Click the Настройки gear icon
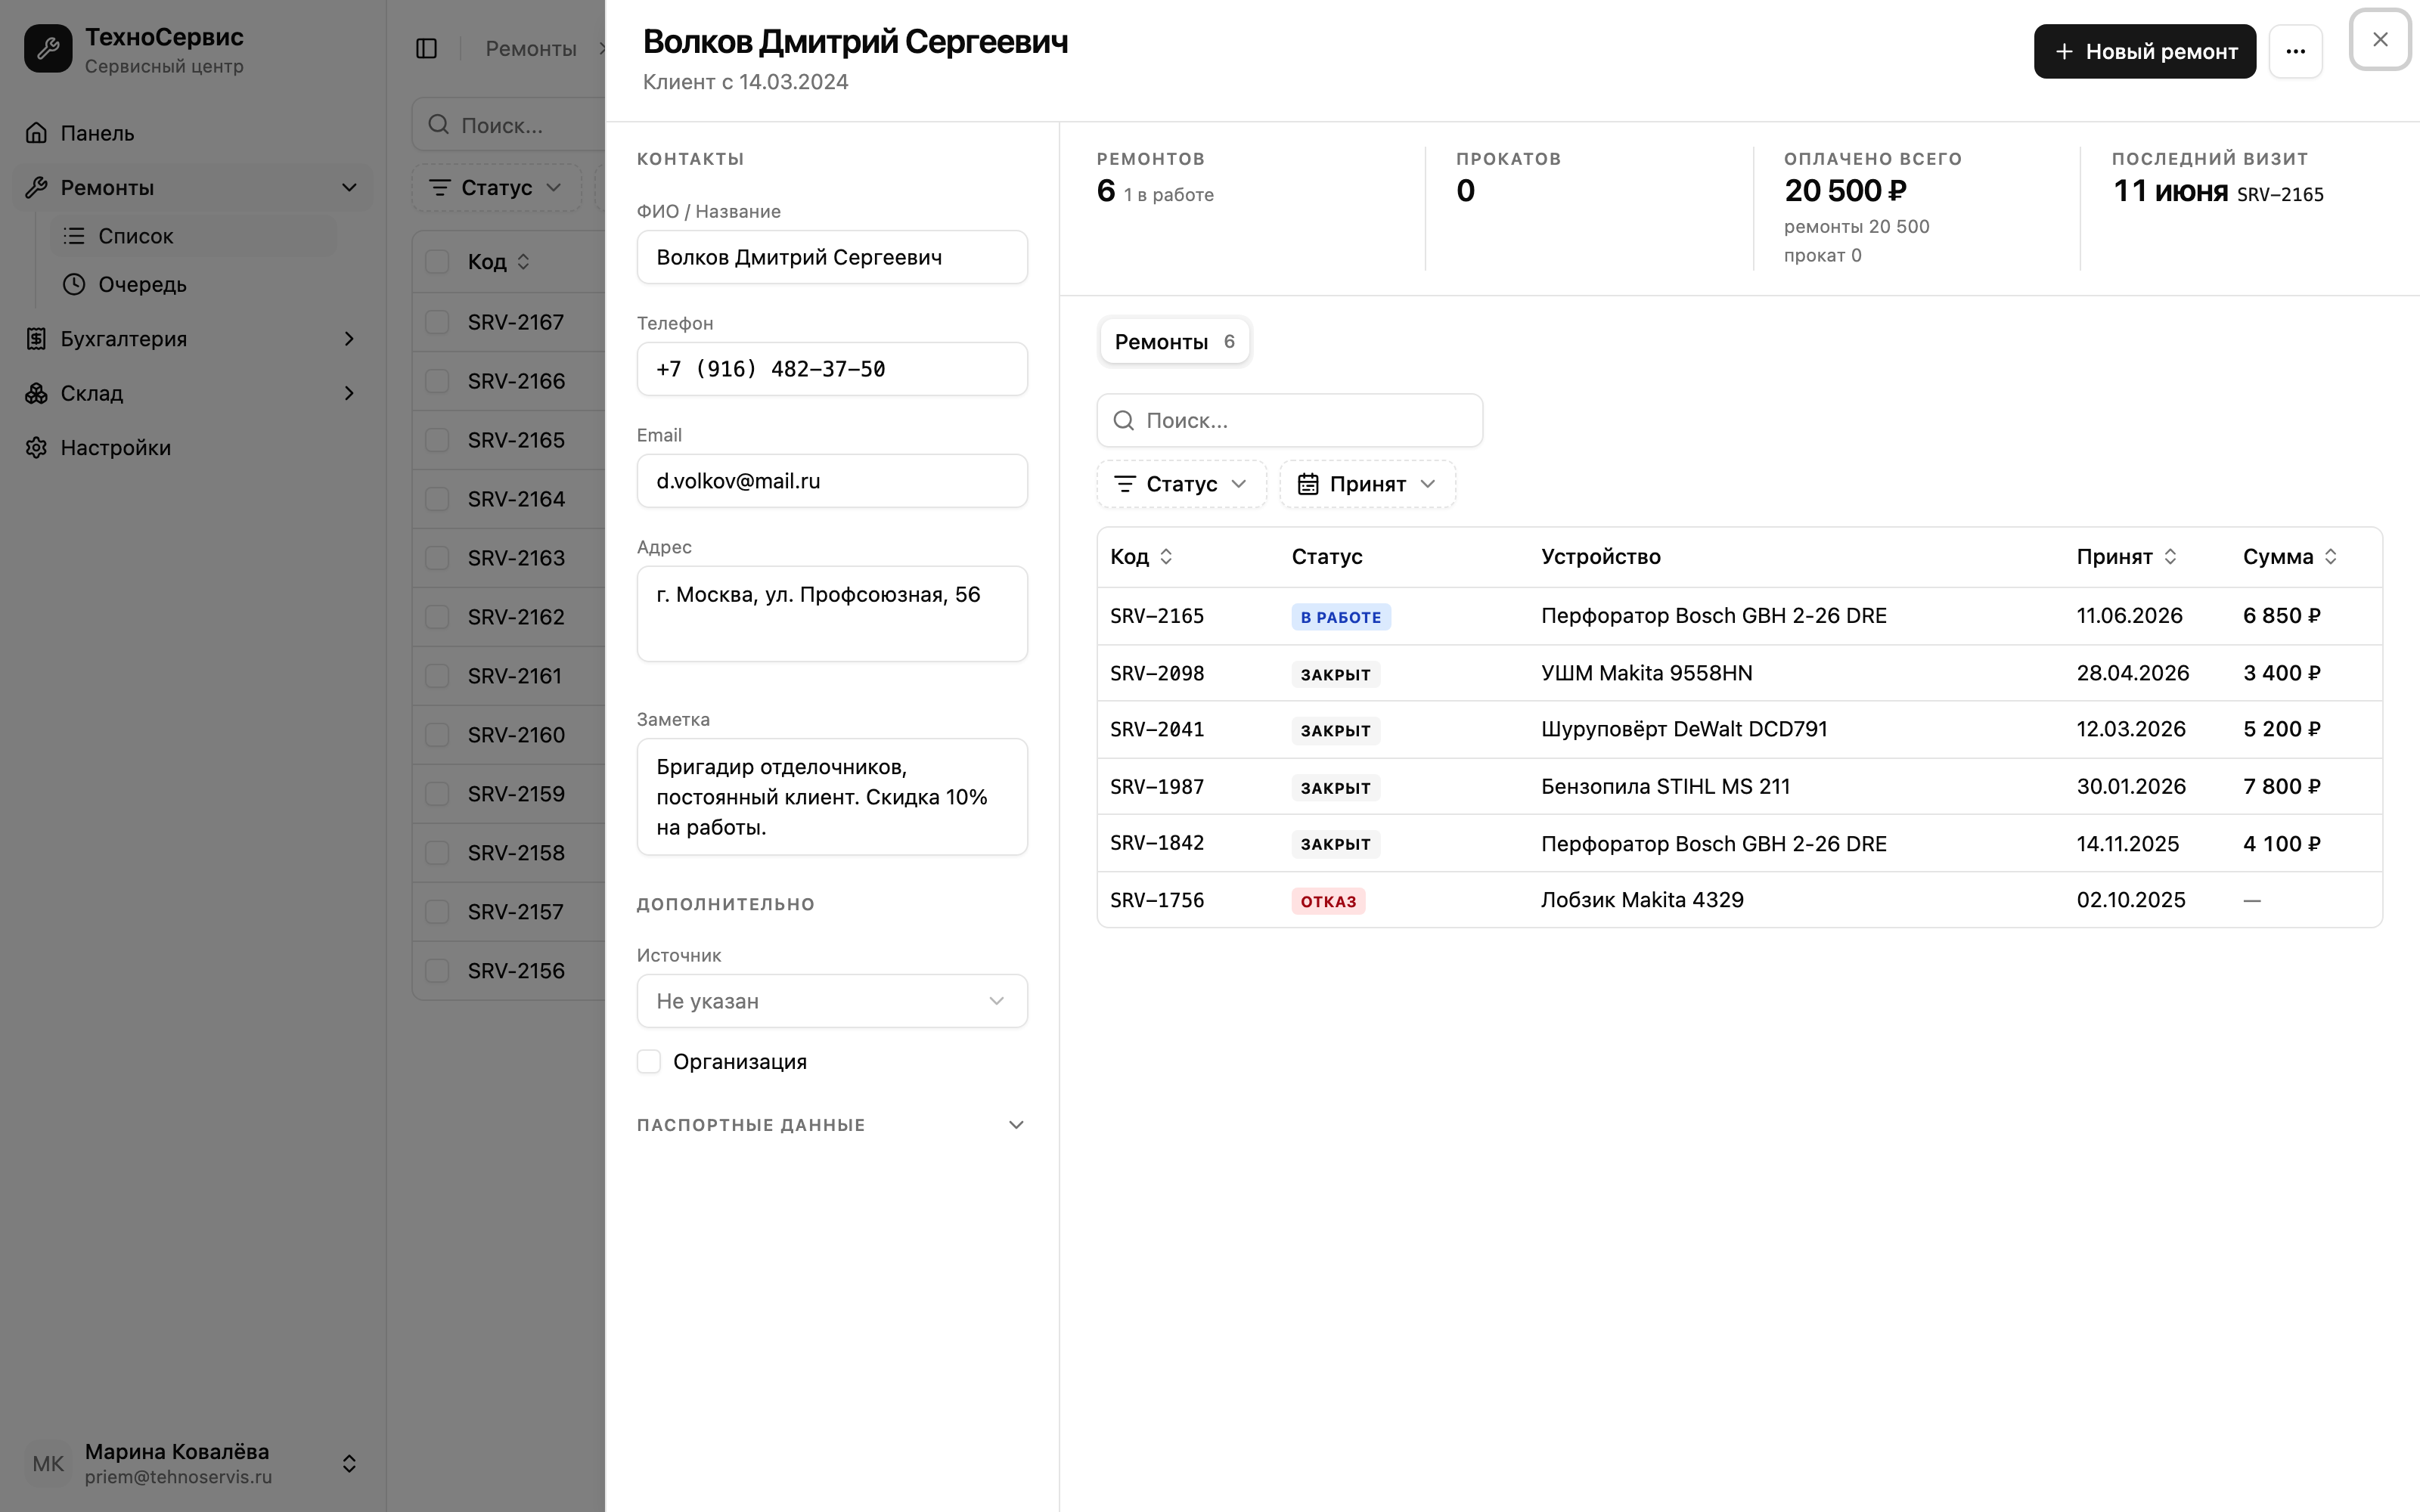The width and height of the screenshot is (2420, 1512). (x=37, y=447)
